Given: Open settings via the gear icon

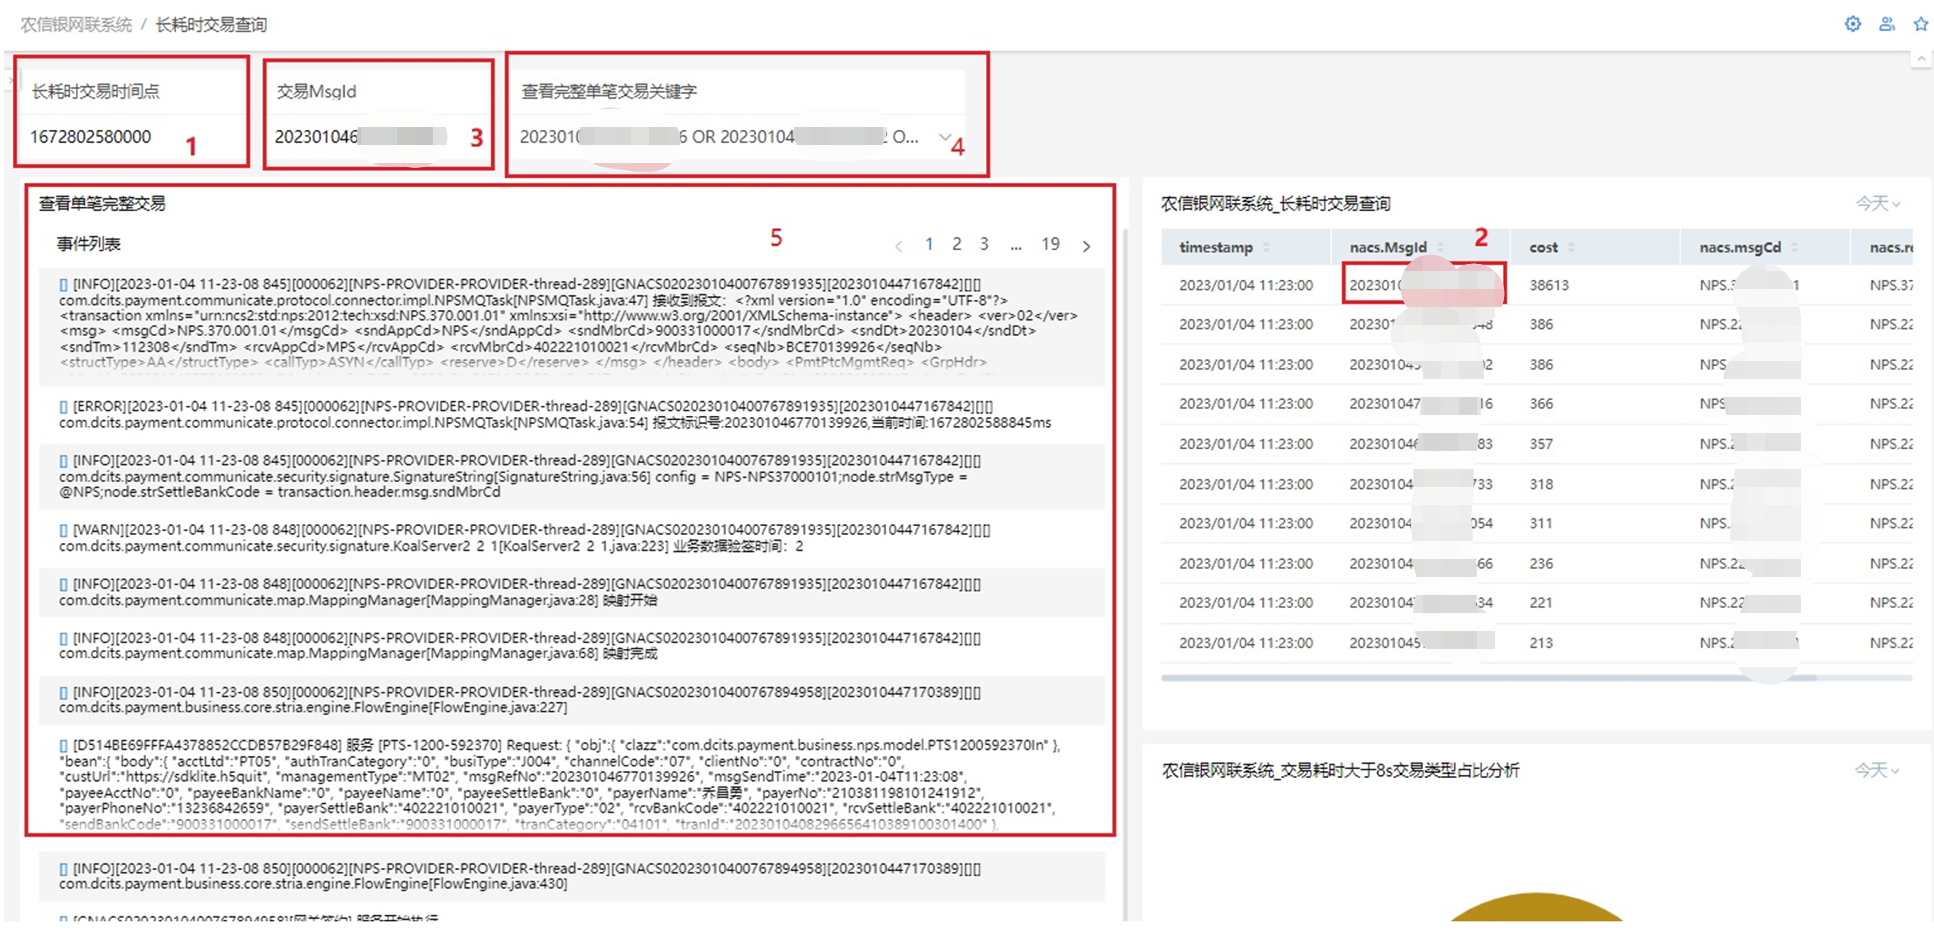Looking at the screenshot, I should click(x=1853, y=24).
